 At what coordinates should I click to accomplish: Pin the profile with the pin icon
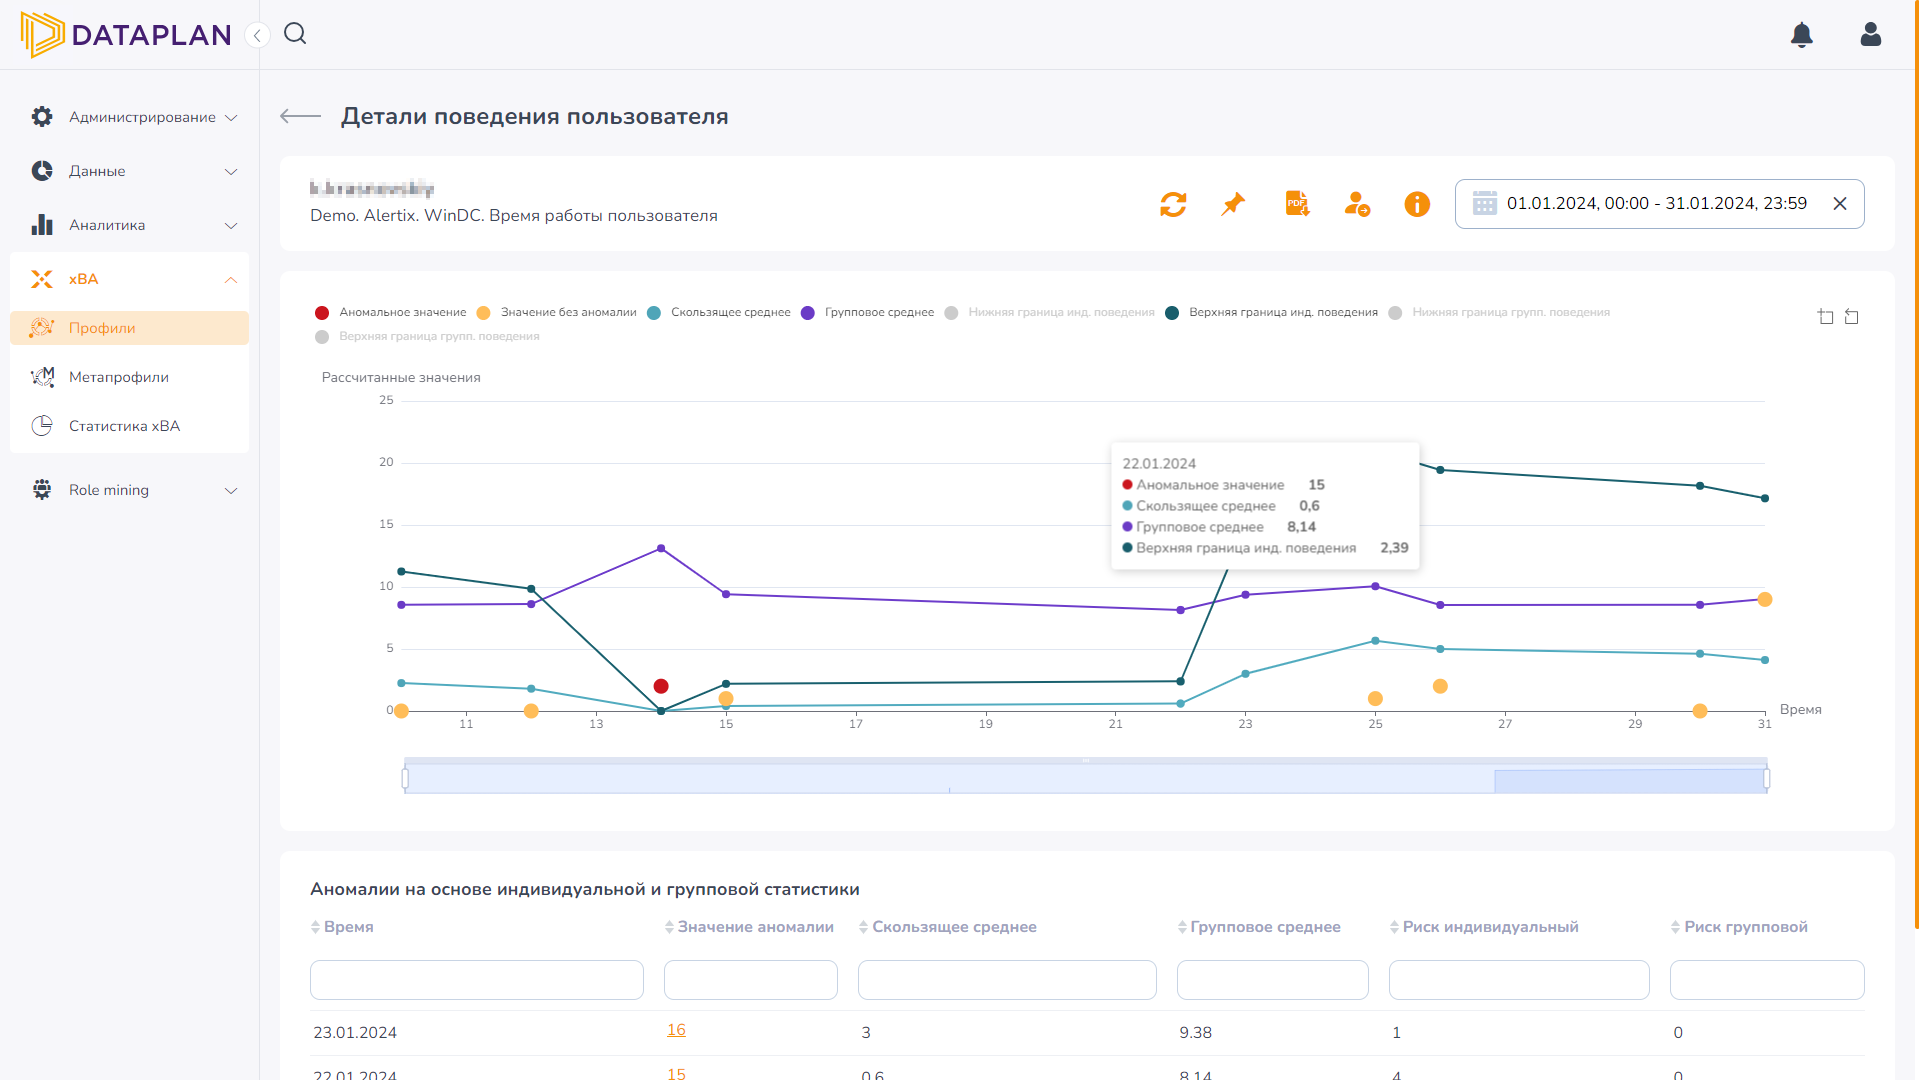coord(1233,204)
